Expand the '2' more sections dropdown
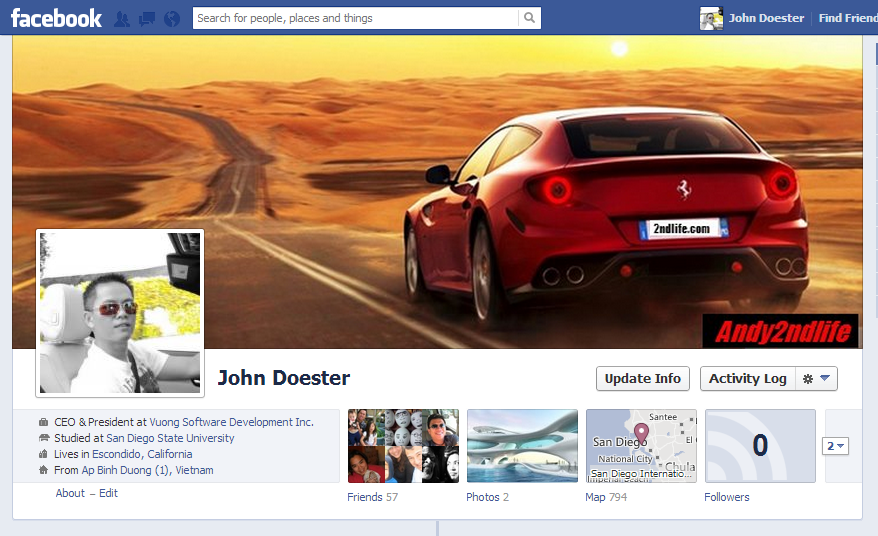This screenshot has width=878, height=536. click(x=835, y=446)
